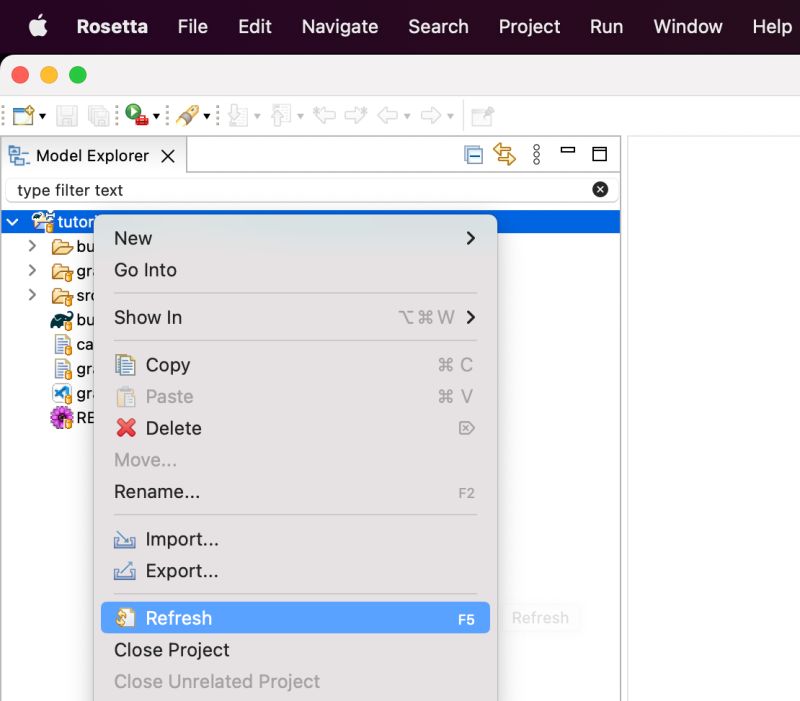Open the New submenu in context menu
The image size is (800, 701).
coord(295,238)
